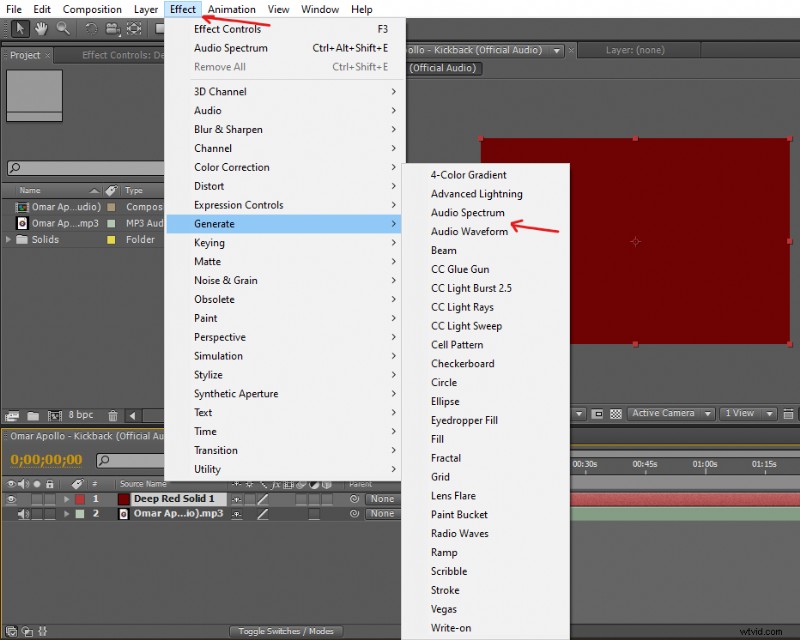Click the Toggle Switches / Modes button
The height and width of the screenshot is (640, 800).
[x=287, y=631]
